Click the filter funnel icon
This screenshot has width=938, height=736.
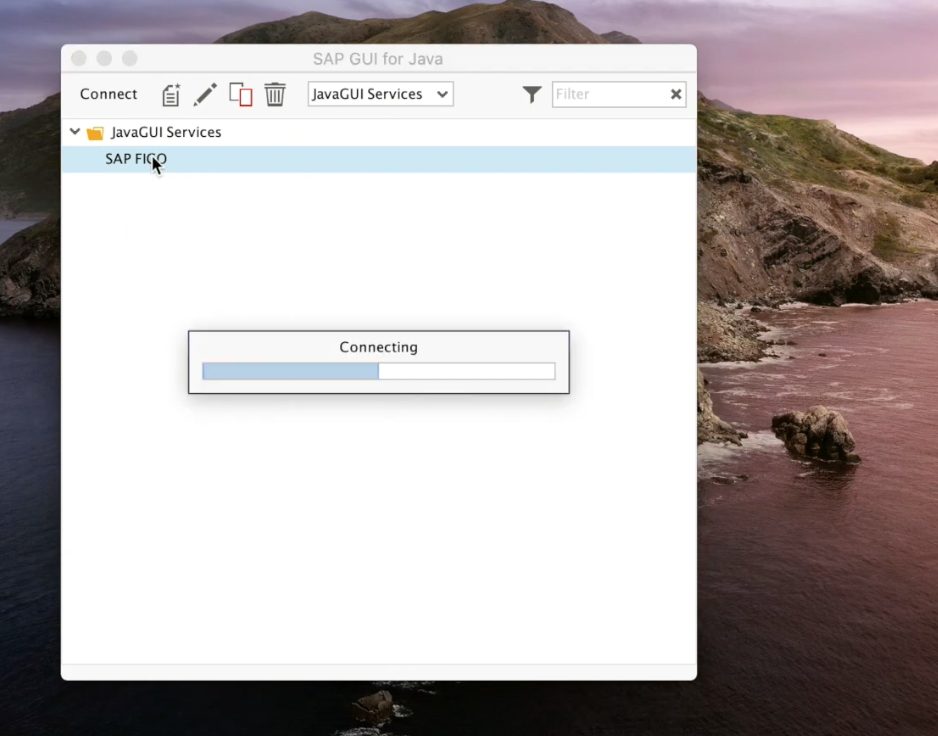pos(532,94)
